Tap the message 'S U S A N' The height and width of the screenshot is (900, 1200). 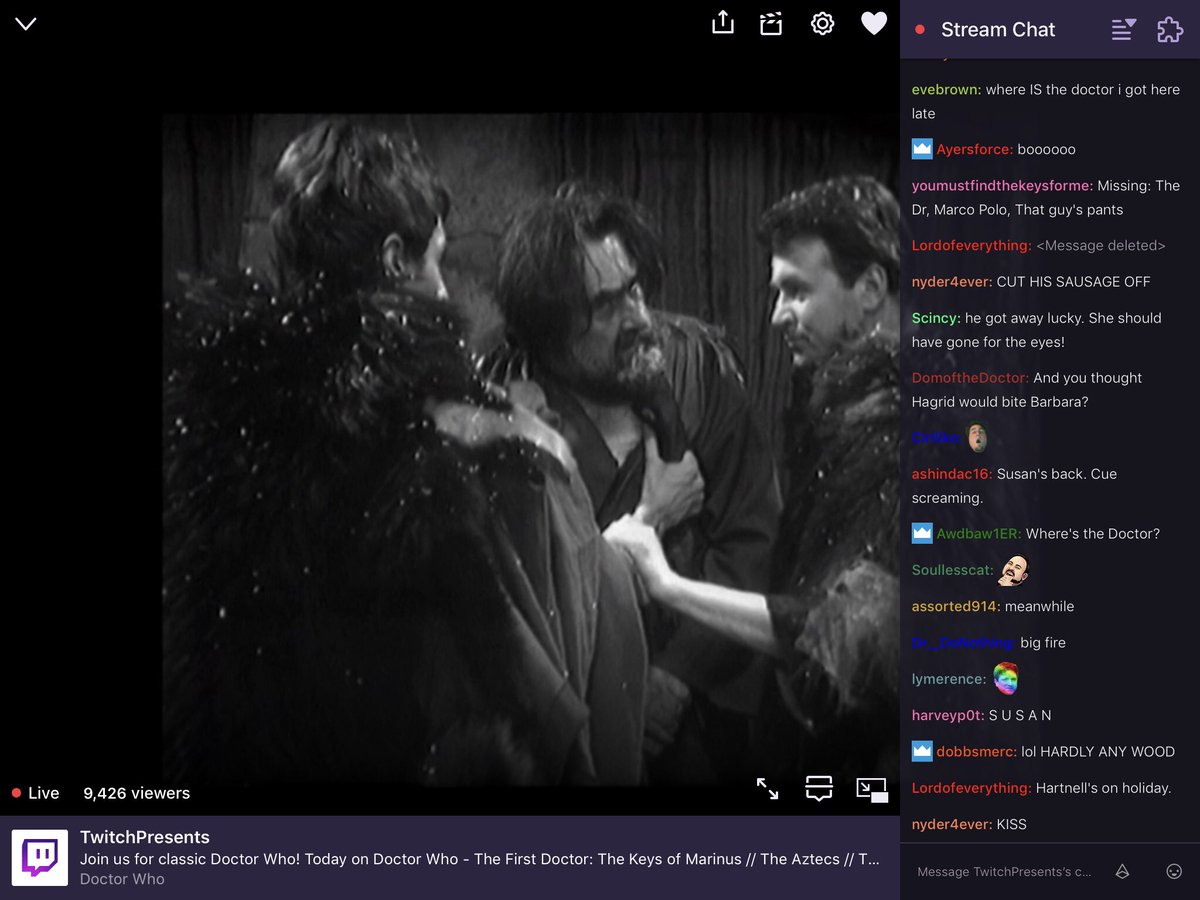click(x=1020, y=716)
